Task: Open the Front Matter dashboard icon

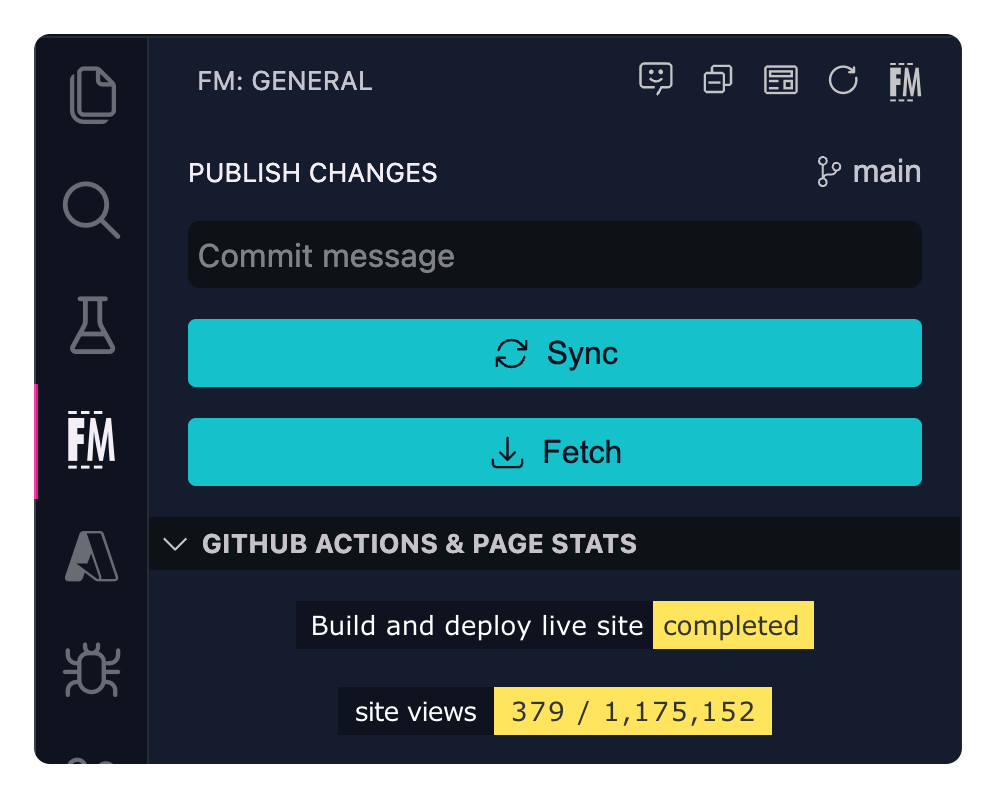Action: (780, 80)
